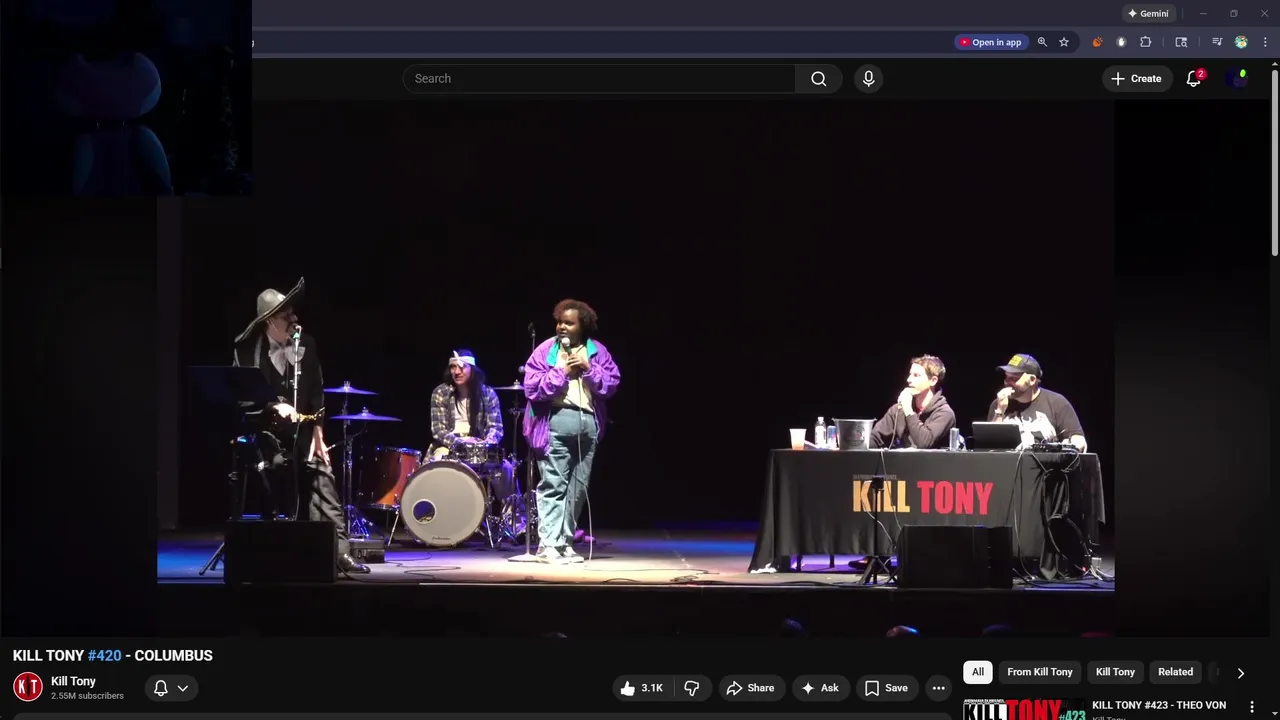Click the Share button
The image size is (1280, 720).
pos(750,688)
